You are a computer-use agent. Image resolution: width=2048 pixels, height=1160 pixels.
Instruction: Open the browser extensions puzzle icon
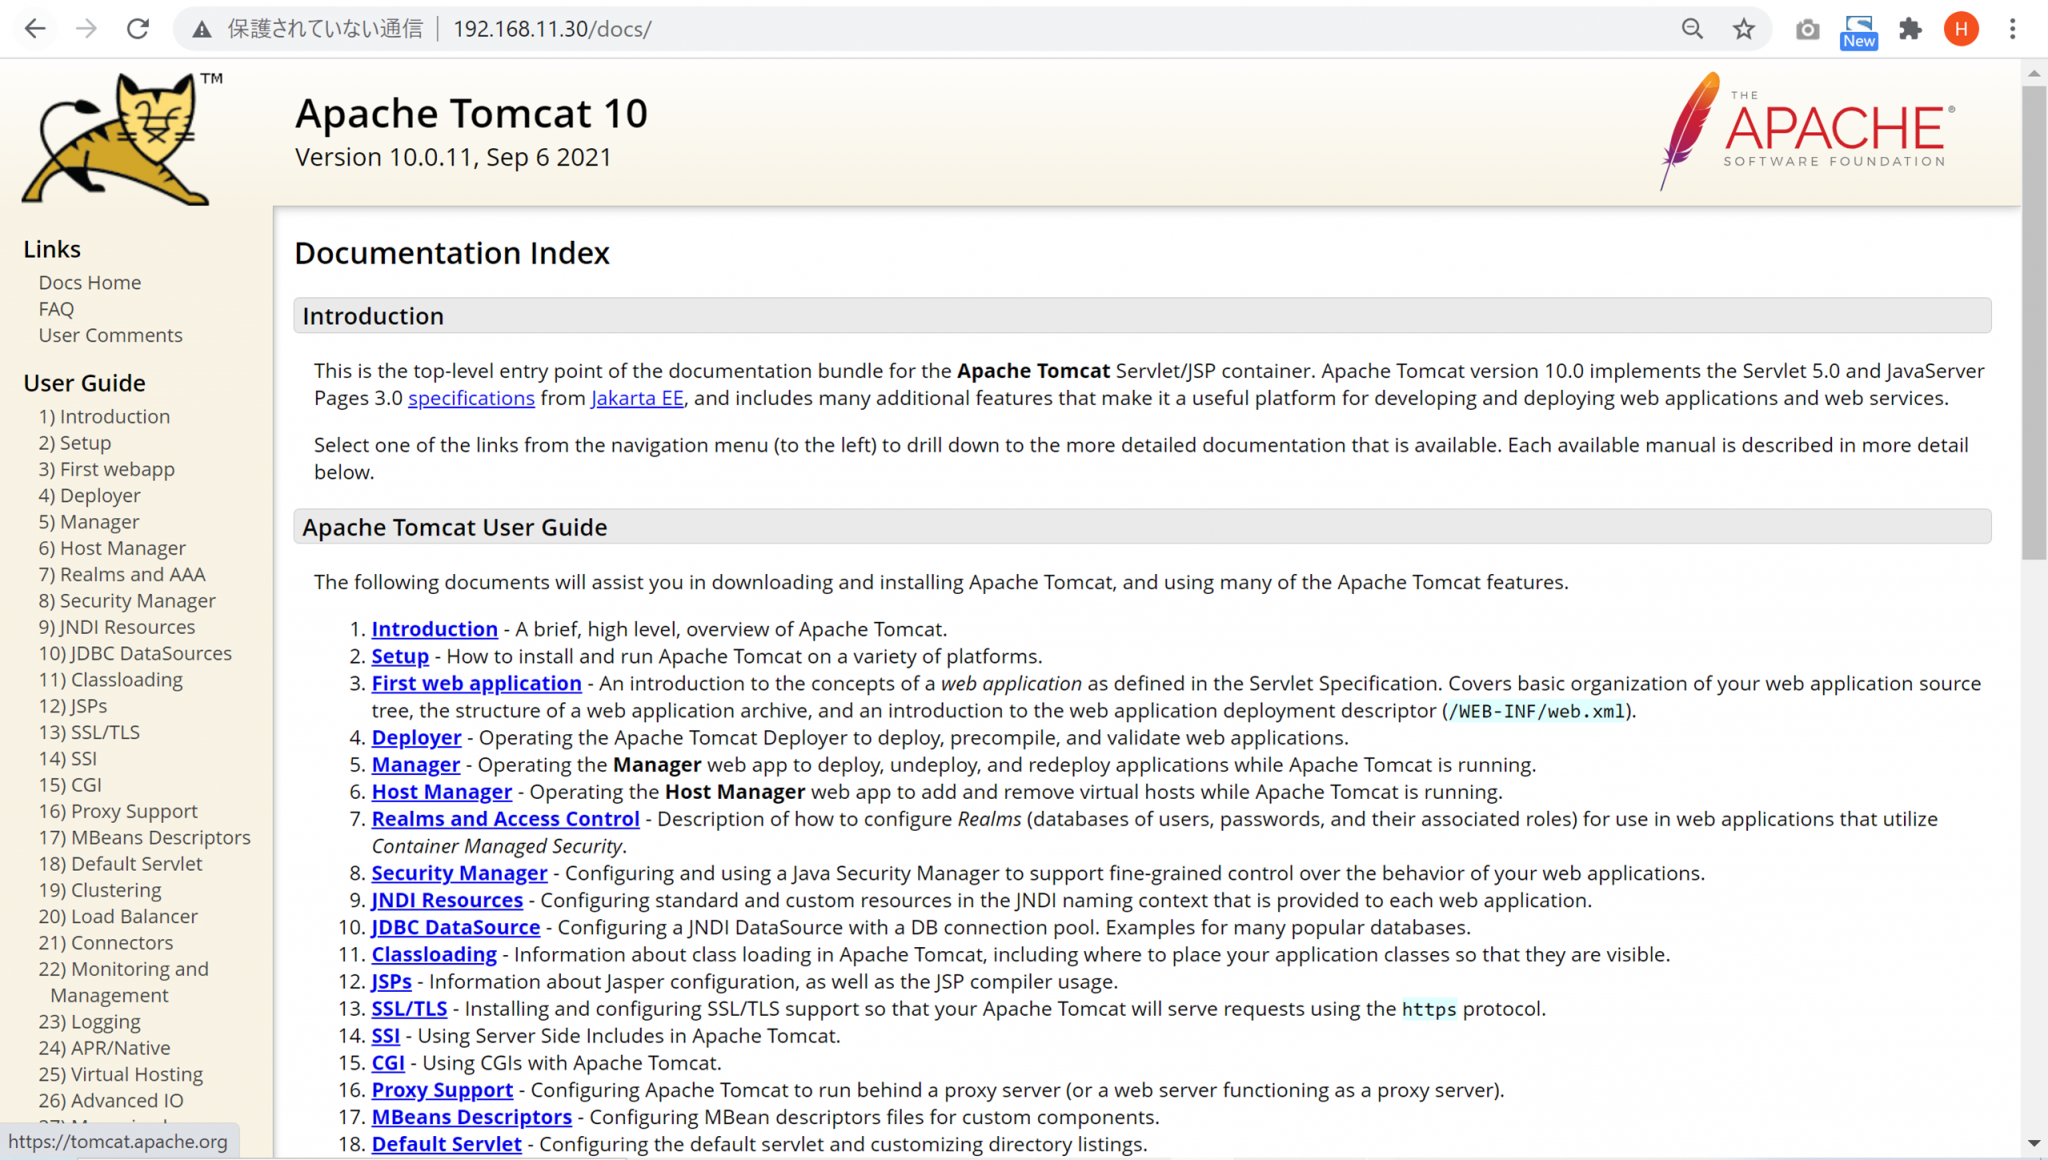click(1911, 29)
